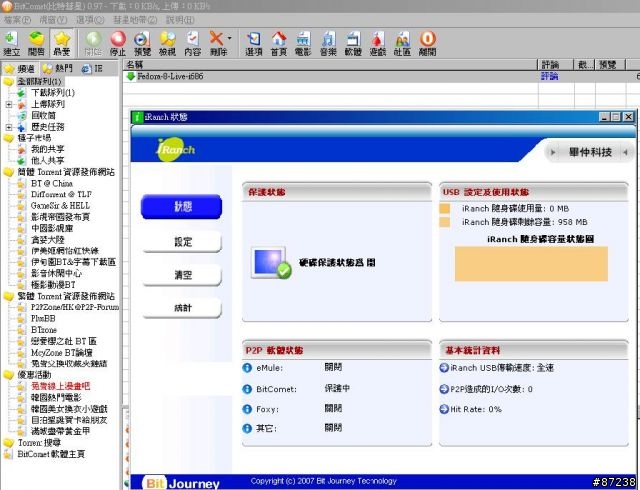
Task: Click the orange 離開 (exit) toolbar icon
Action: click(427, 43)
